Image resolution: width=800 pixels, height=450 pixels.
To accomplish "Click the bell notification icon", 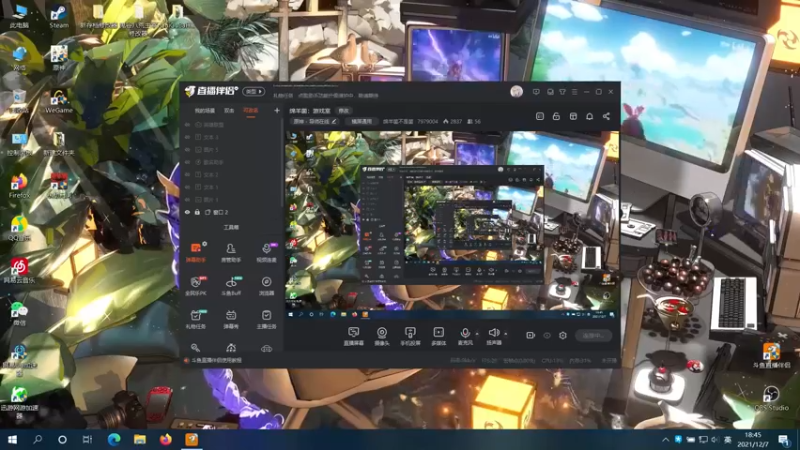I will 589,116.
